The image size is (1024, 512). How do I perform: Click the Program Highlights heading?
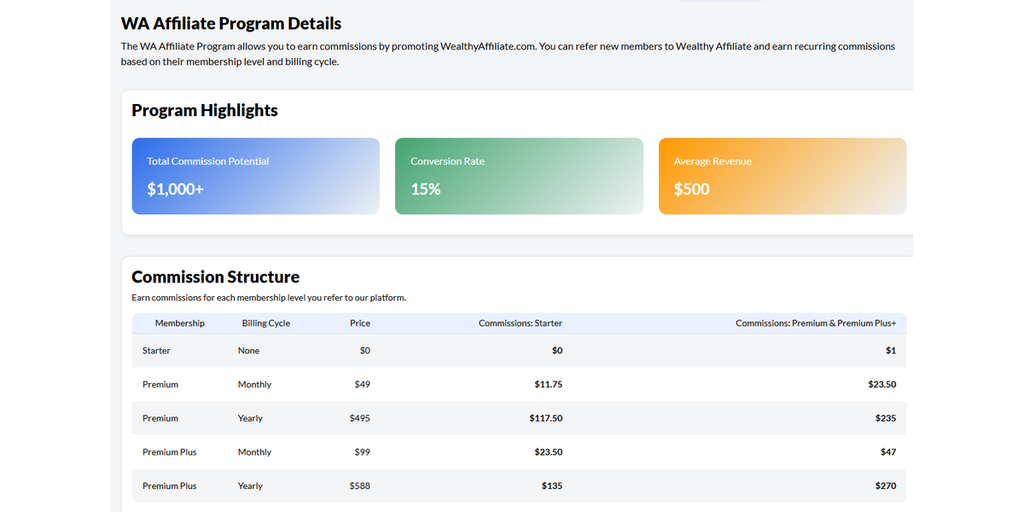pyautogui.click(x=204, y=110)
